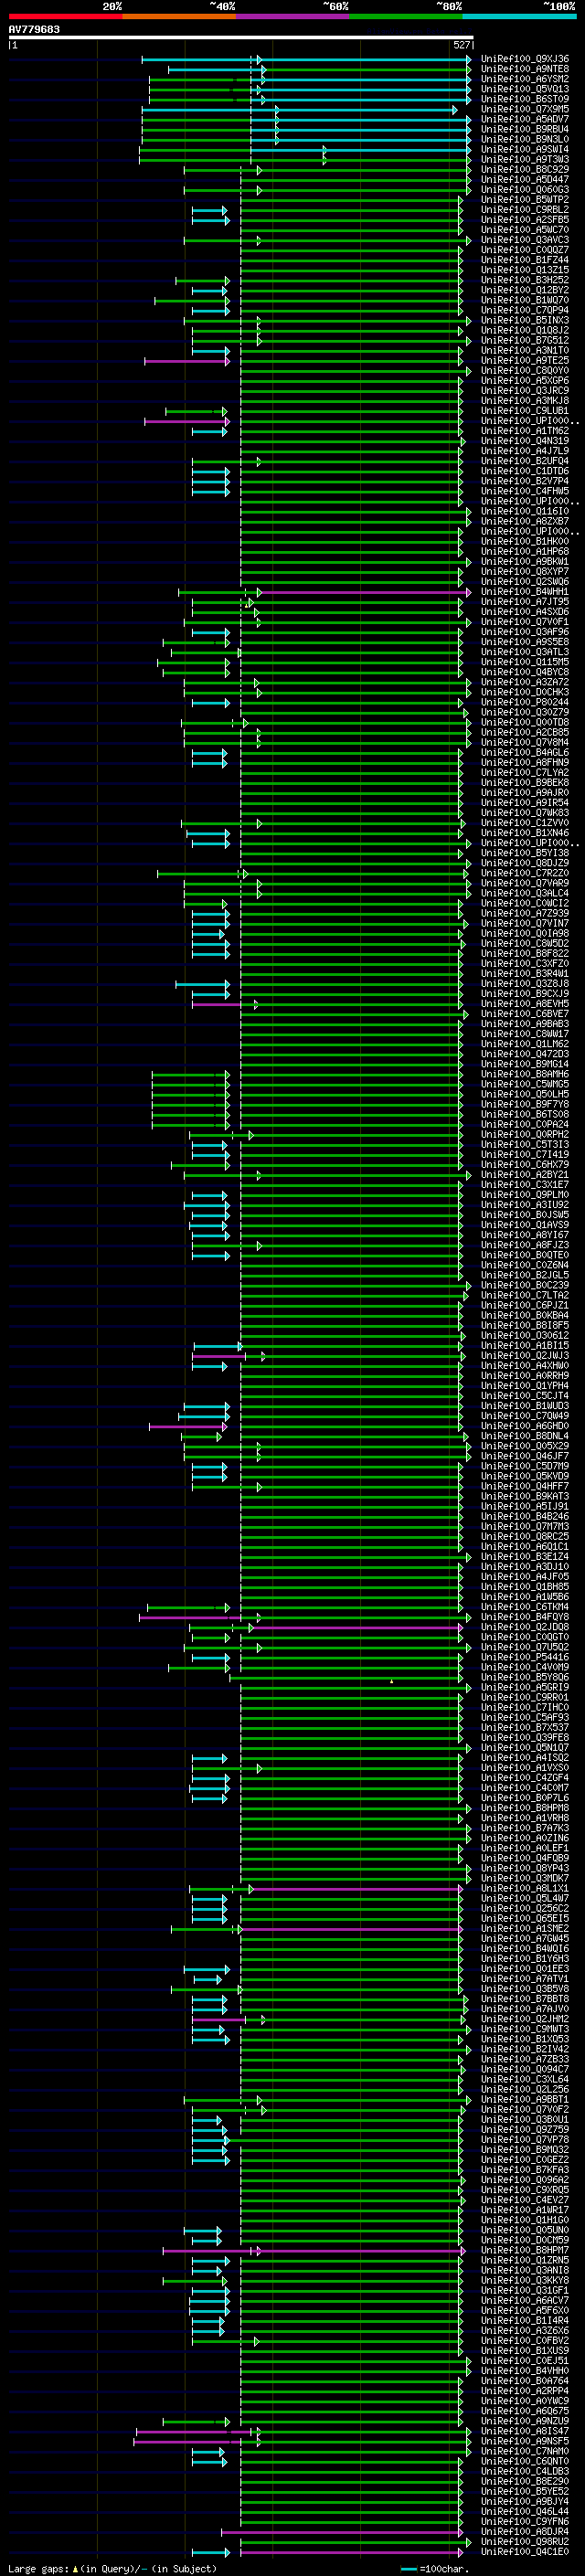Open the UniRef100_A9SWI4 entry
The image size is (585, 2576).
click(525, 149)
